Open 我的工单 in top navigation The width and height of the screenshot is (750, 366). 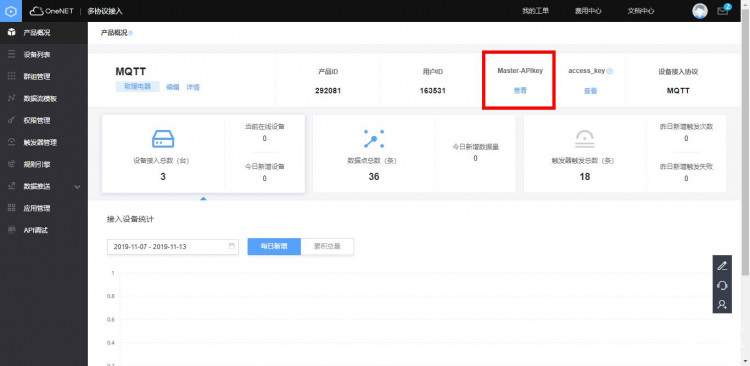tap(535, 11)
